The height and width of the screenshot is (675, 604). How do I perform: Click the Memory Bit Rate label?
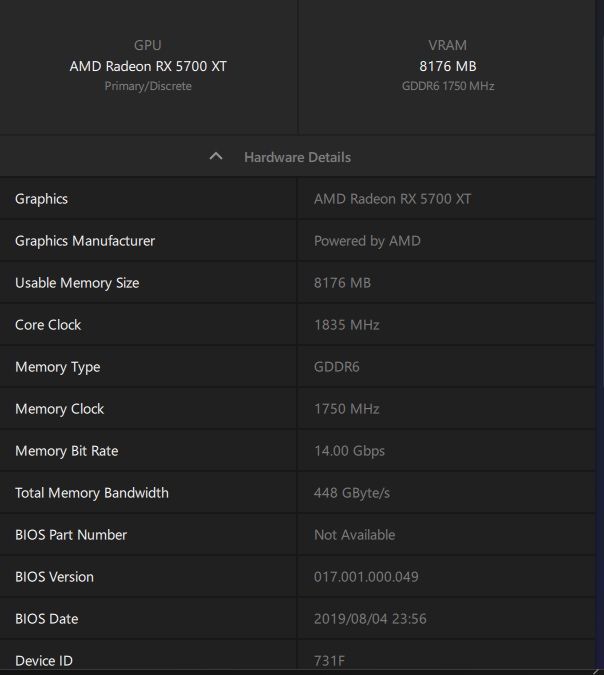pyautogui.click(x=67, y=451)
